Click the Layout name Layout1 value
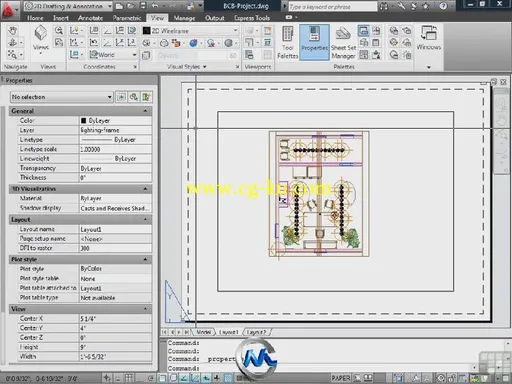This screenshot has width=512, height=384. [x=115, y=229]
